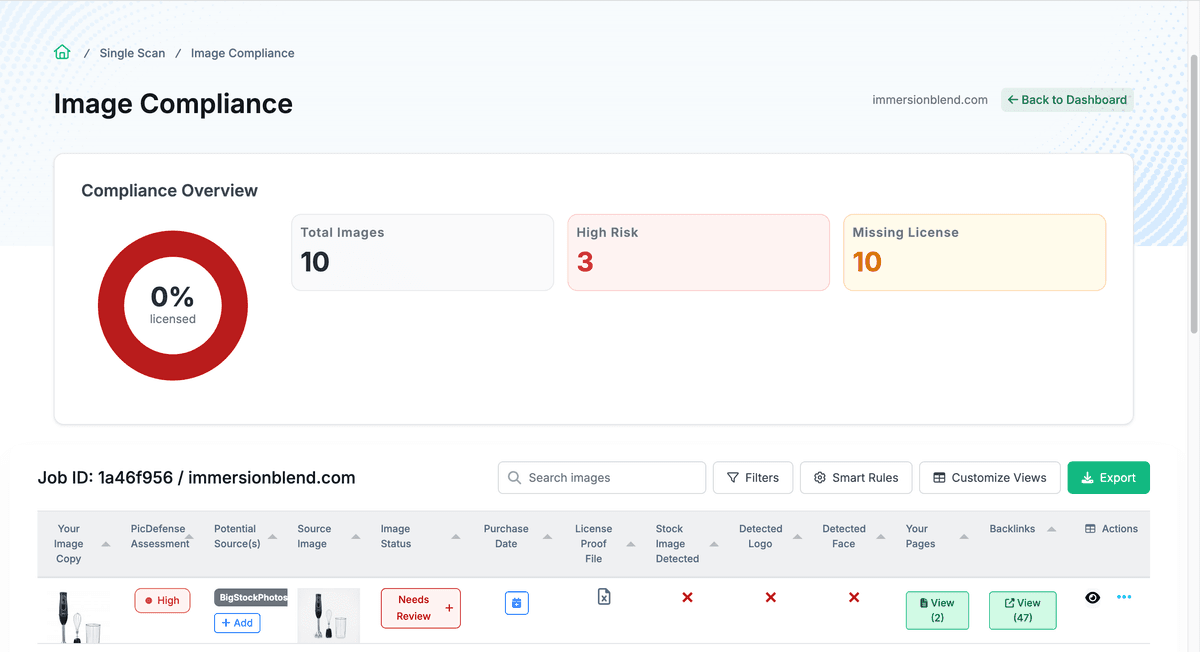
Task: Open the source image thumbnail
Action: click(x=328, y=615)
